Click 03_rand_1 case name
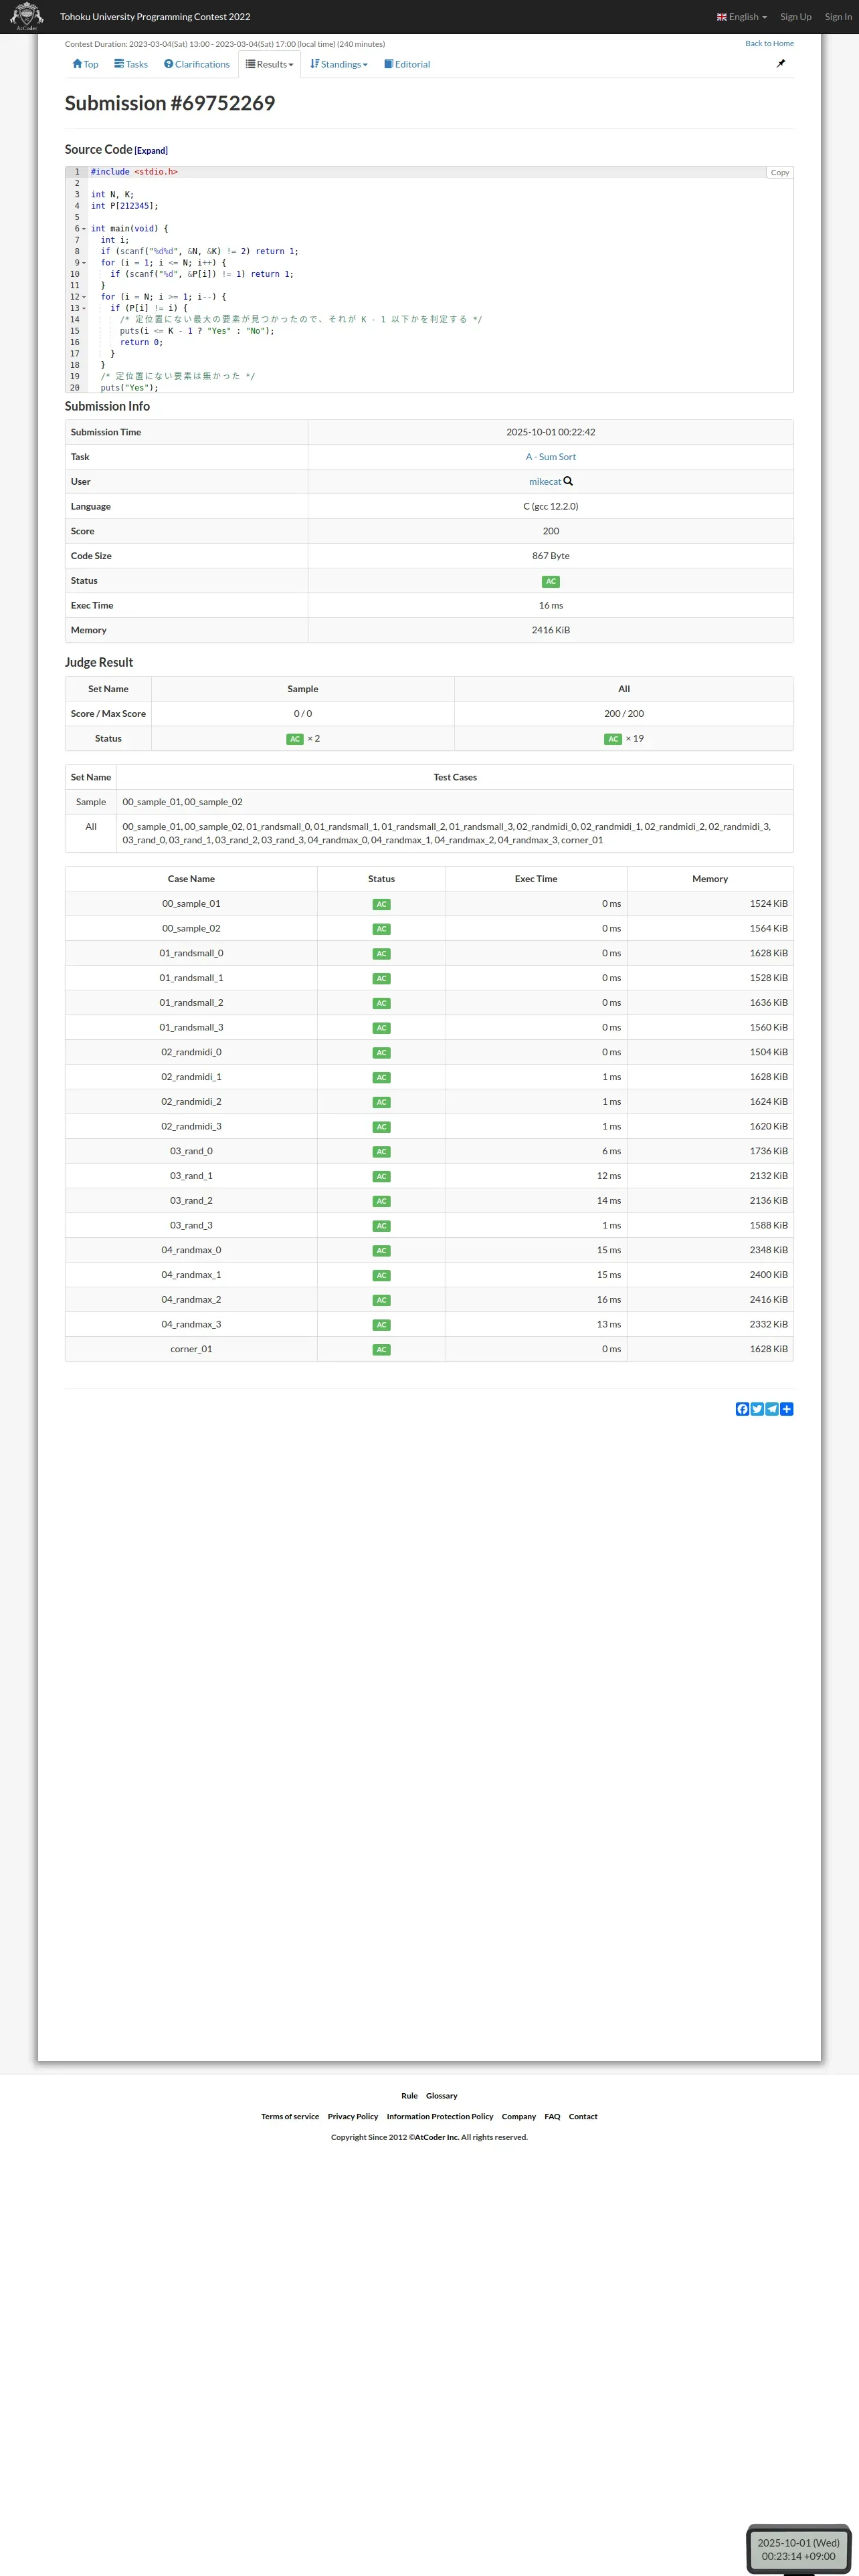Image resolution: width=859 pixels, height=2576 pixels. pyautogui.click(x=191, y=1176)
